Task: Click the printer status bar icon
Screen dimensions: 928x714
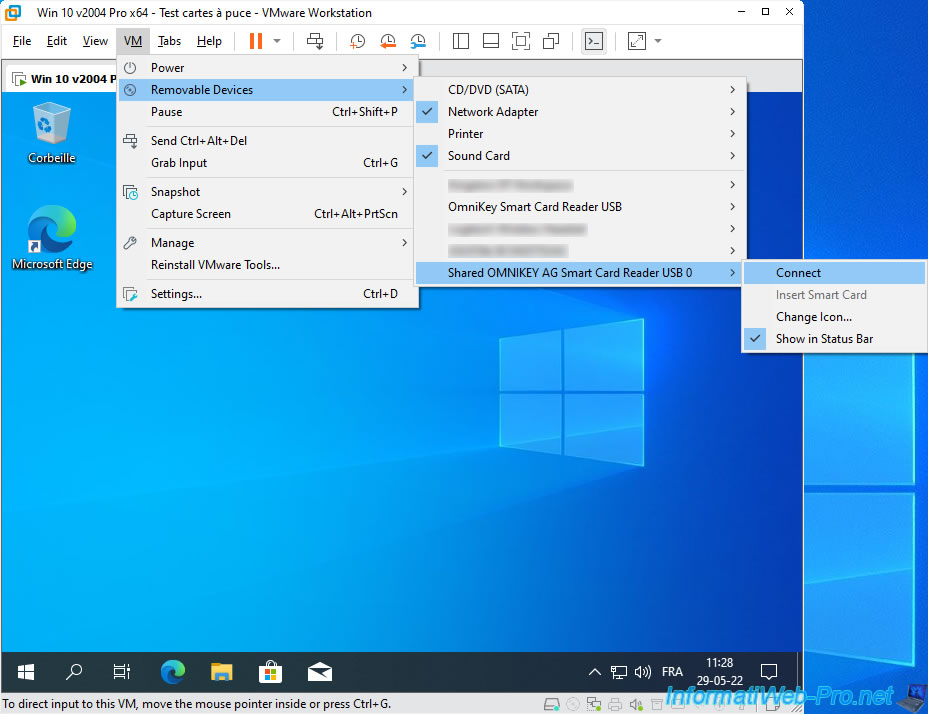Action: (615, 704)
